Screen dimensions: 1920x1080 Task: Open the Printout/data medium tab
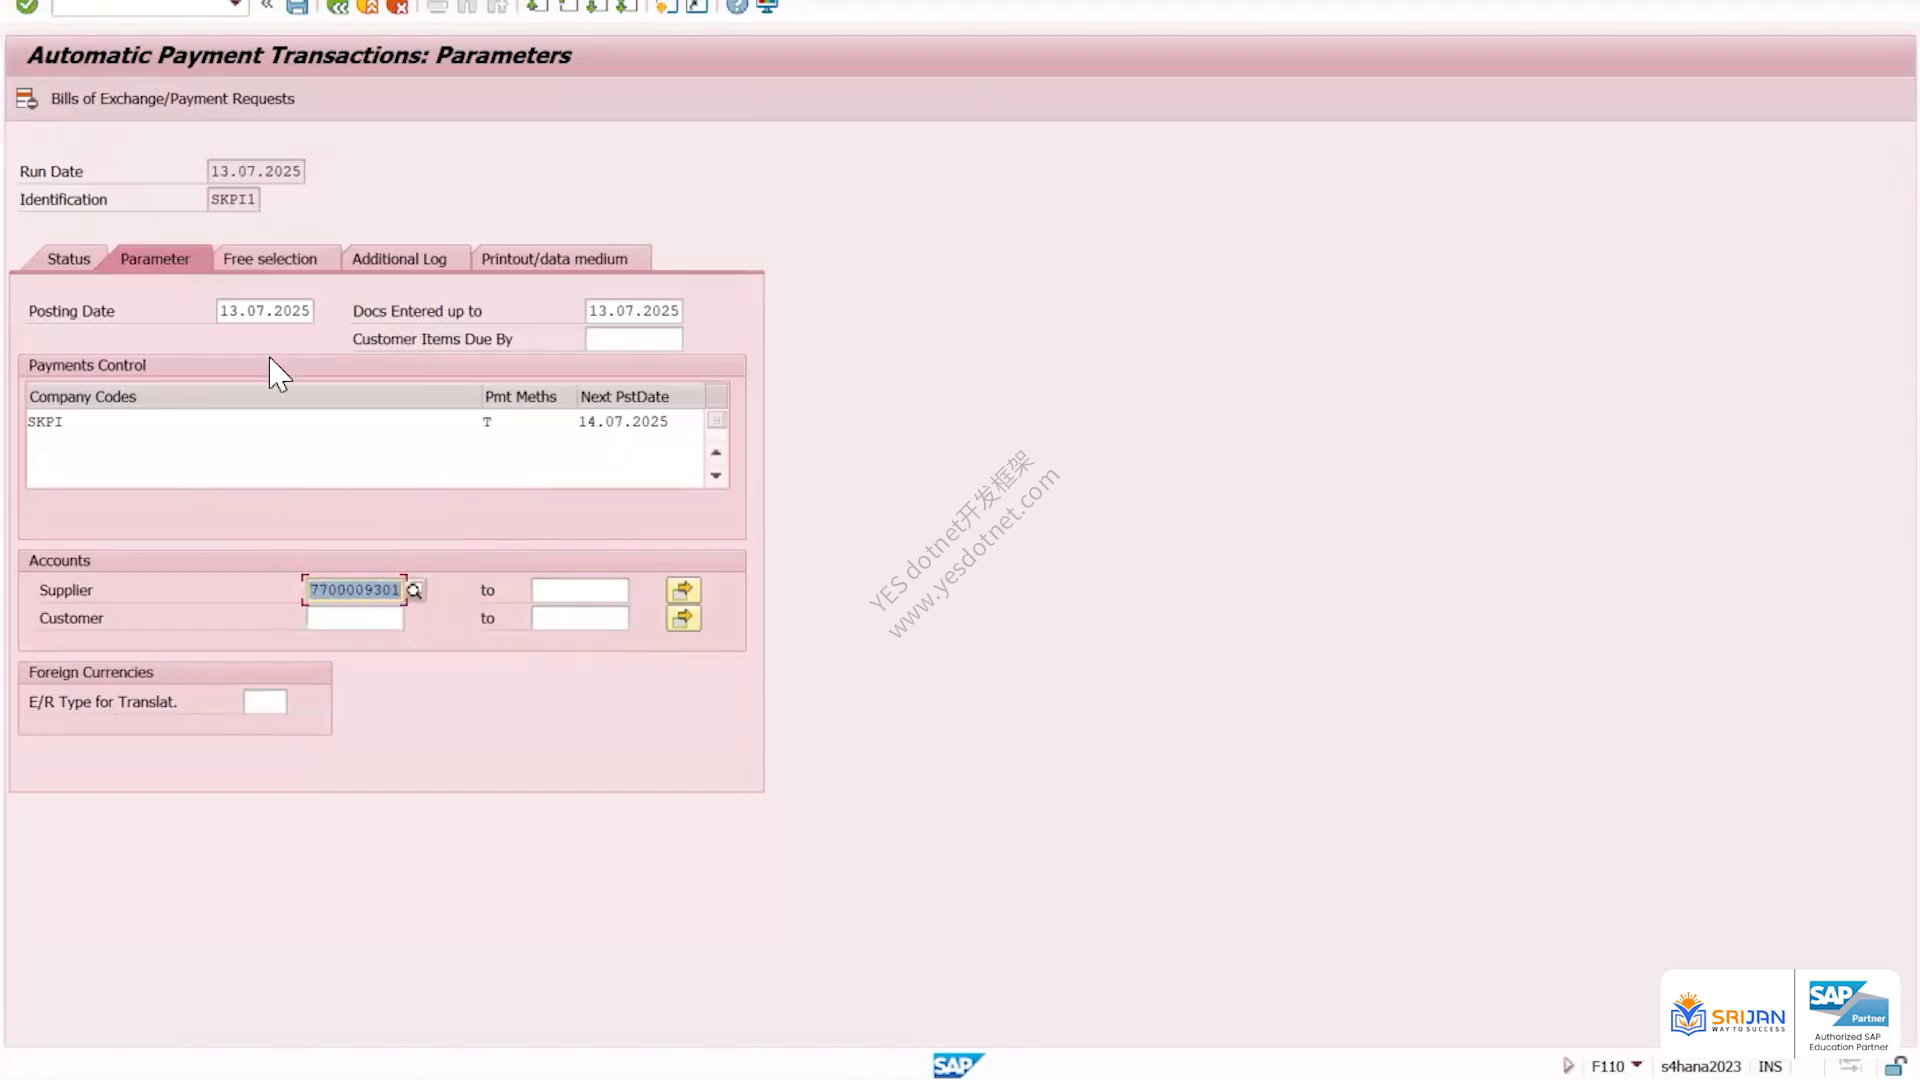click(x=555, y=259)
